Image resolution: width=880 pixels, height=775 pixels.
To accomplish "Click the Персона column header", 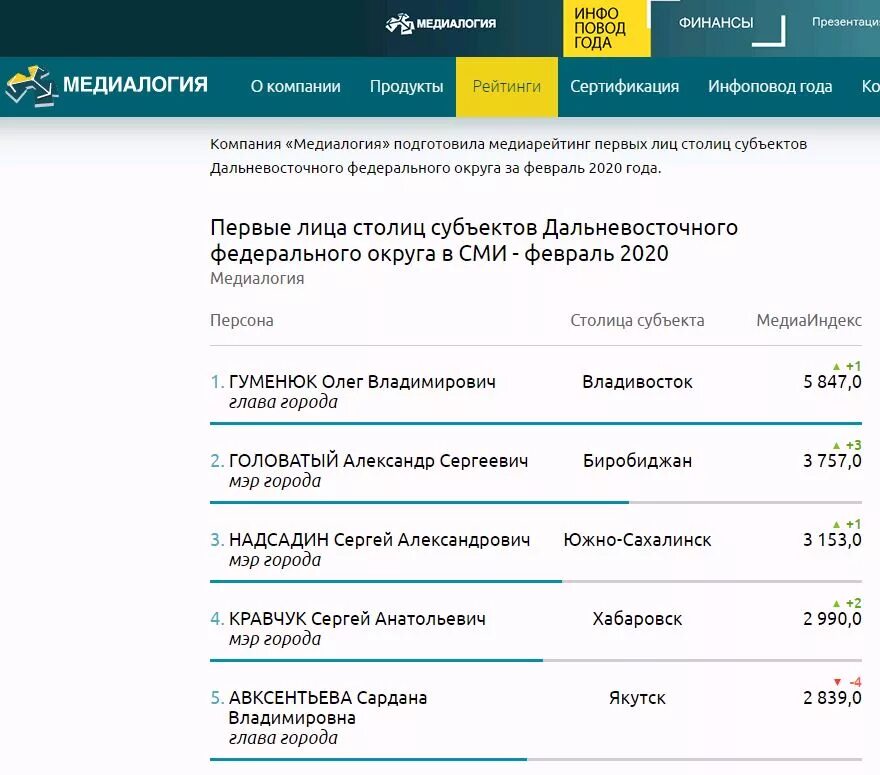I will pos(242,320).
